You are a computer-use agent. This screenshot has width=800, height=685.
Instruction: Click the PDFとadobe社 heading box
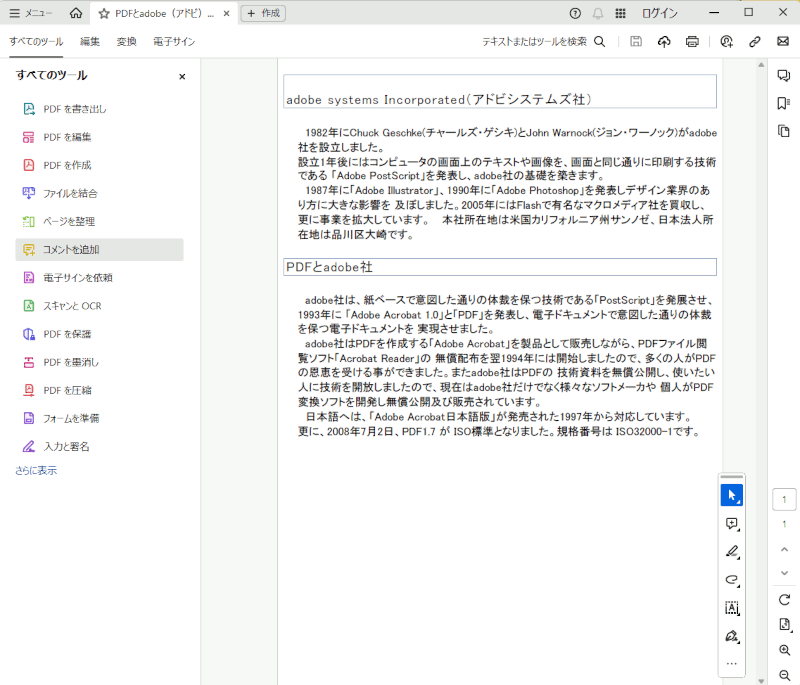click(499, 267)
